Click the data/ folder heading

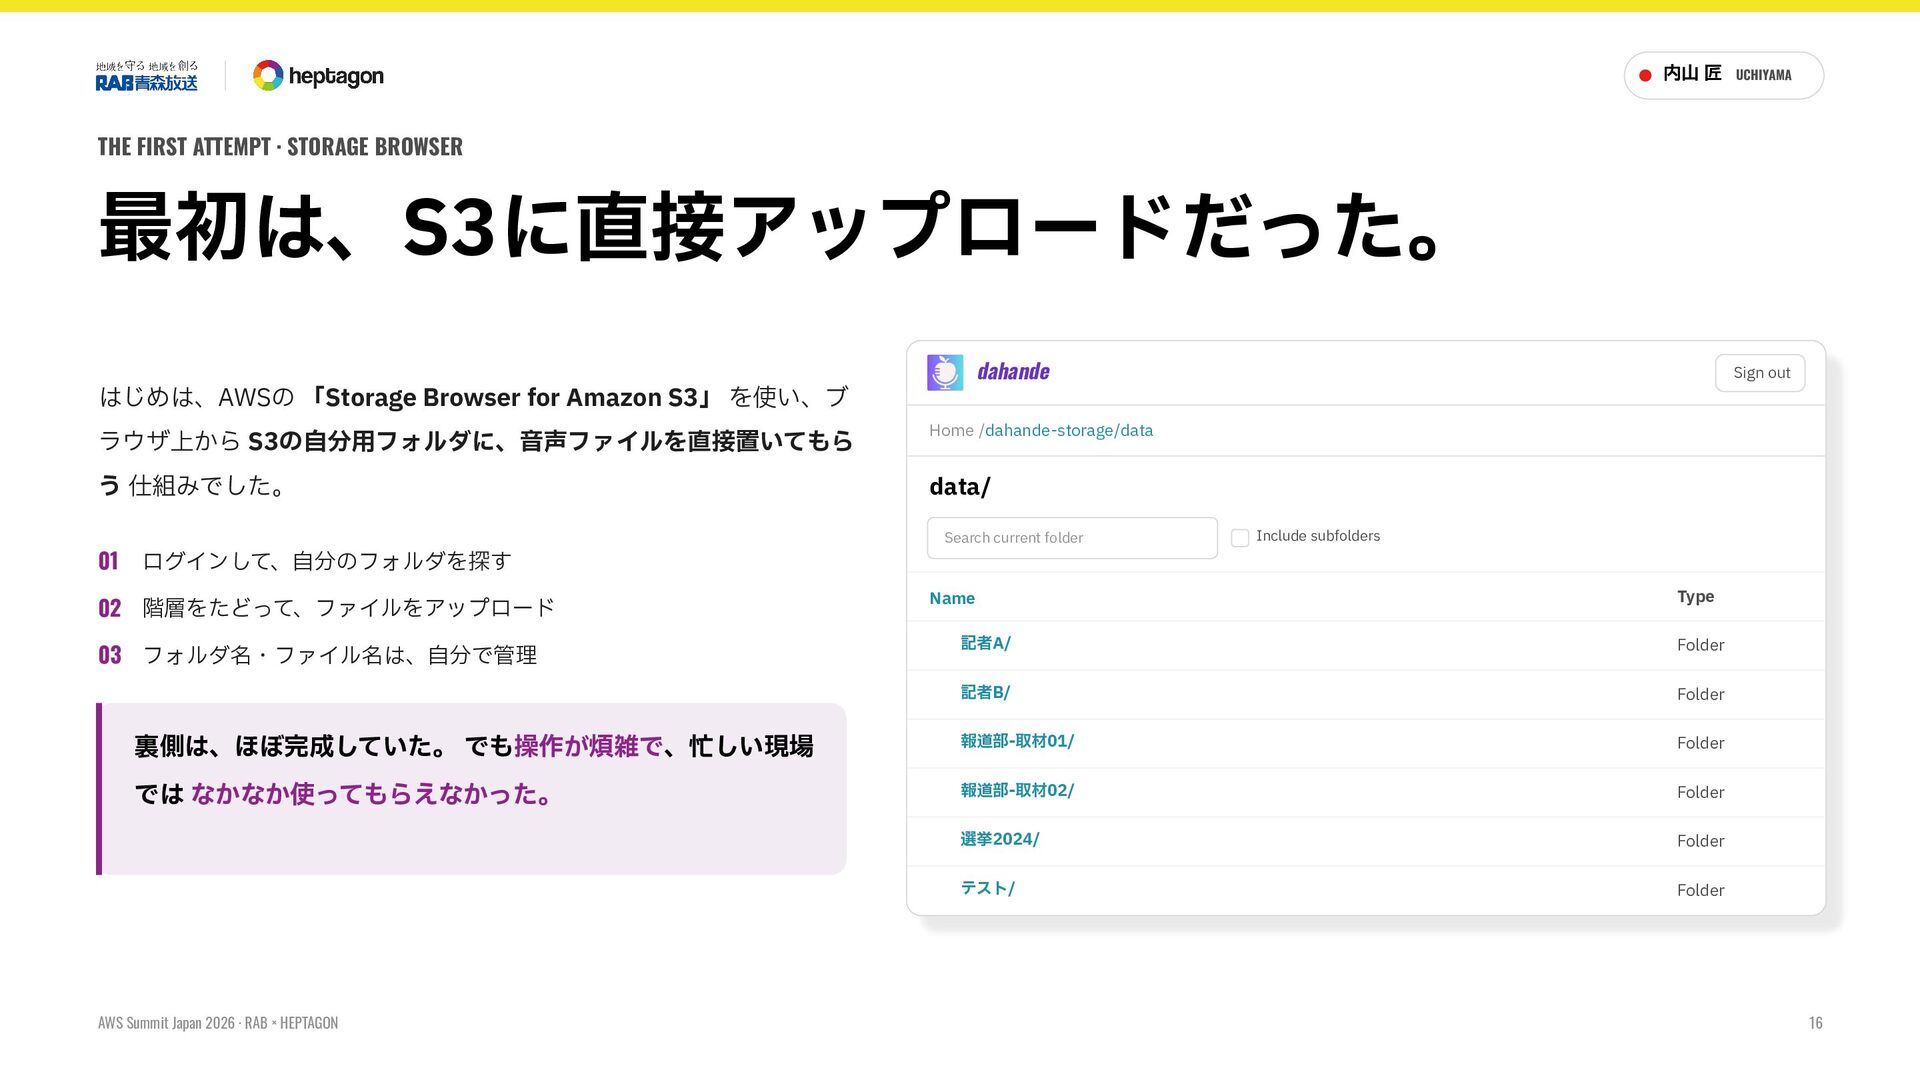(960, 487)
